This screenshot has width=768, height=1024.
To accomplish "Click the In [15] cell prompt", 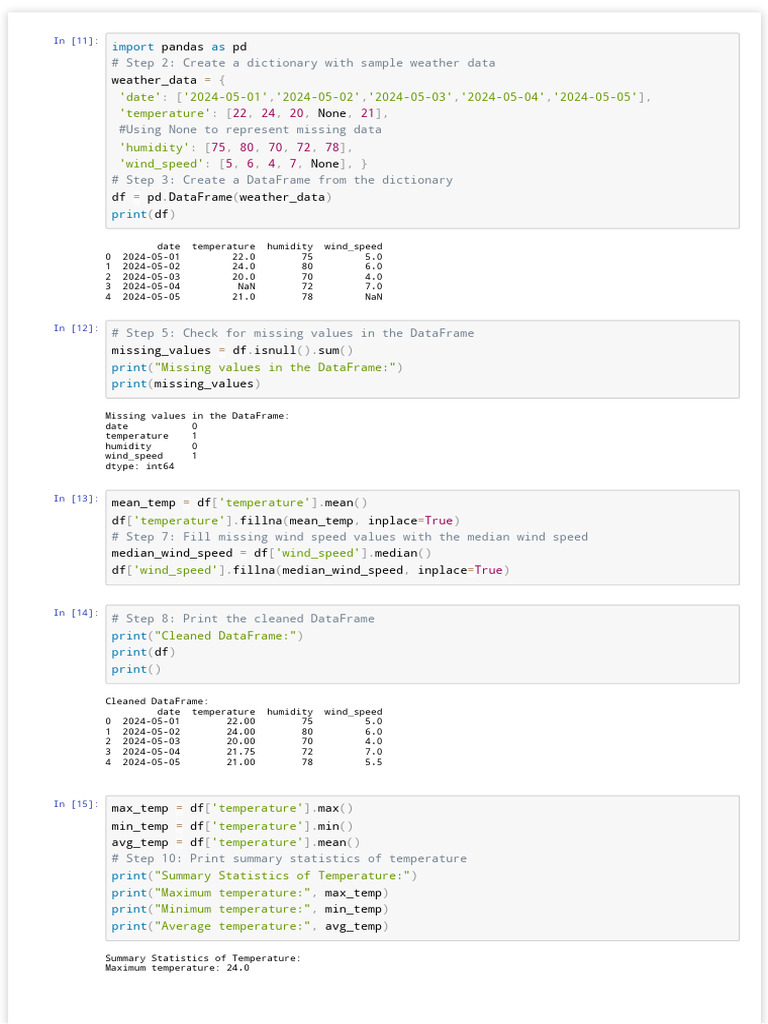I will 76,804.
